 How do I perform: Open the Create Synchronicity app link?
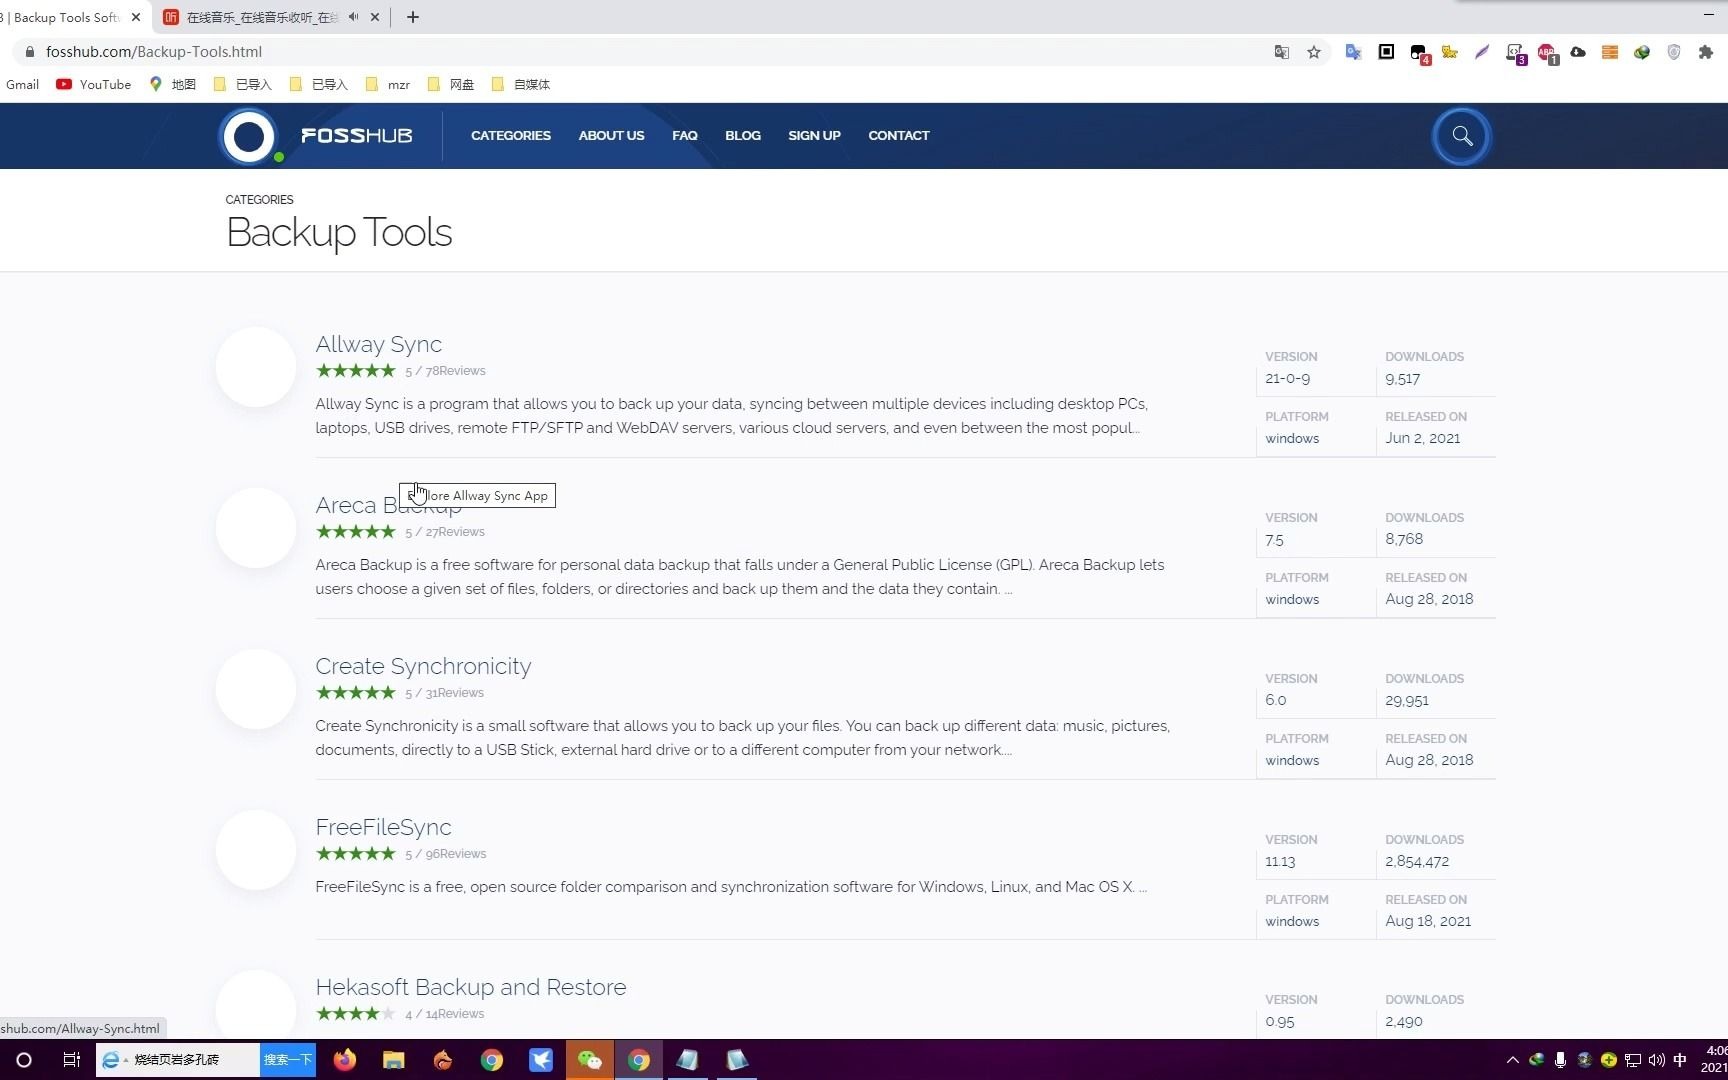coord(423,666)
